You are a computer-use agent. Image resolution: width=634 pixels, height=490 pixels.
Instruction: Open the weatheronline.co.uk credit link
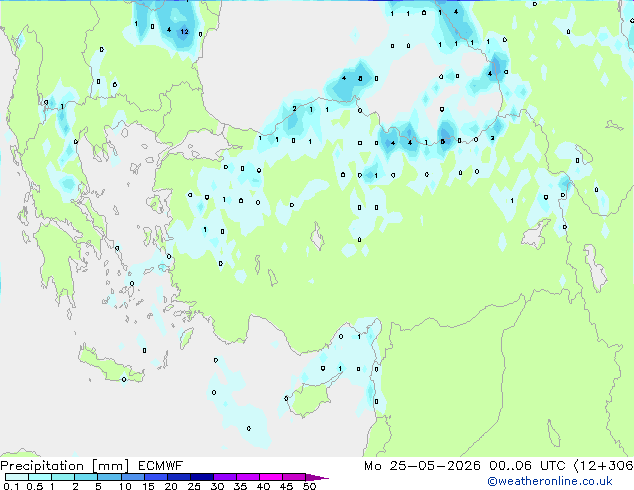point(550,481)
